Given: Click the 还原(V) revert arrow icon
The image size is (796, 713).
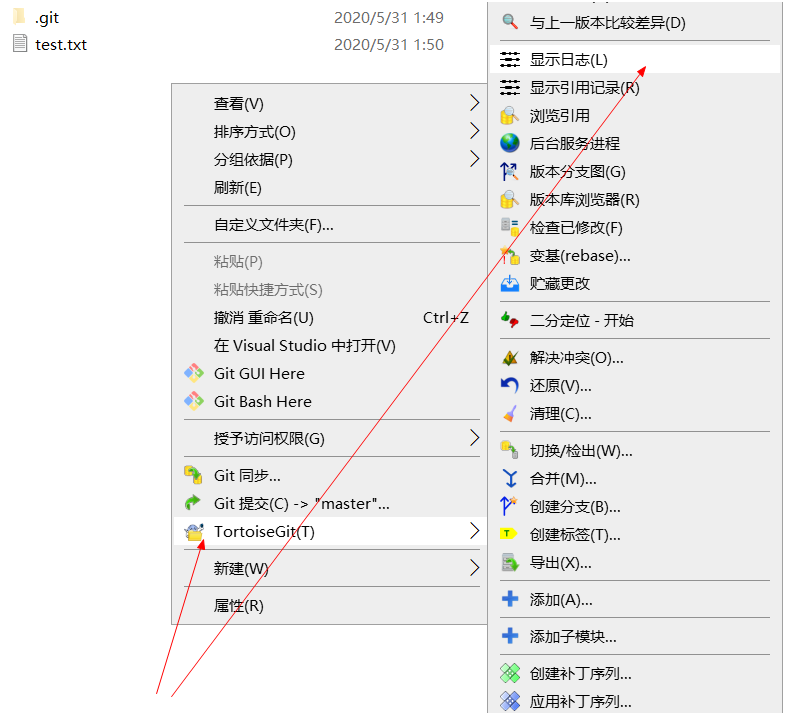Looking at the screenshot, I should (x=510, y=386).
